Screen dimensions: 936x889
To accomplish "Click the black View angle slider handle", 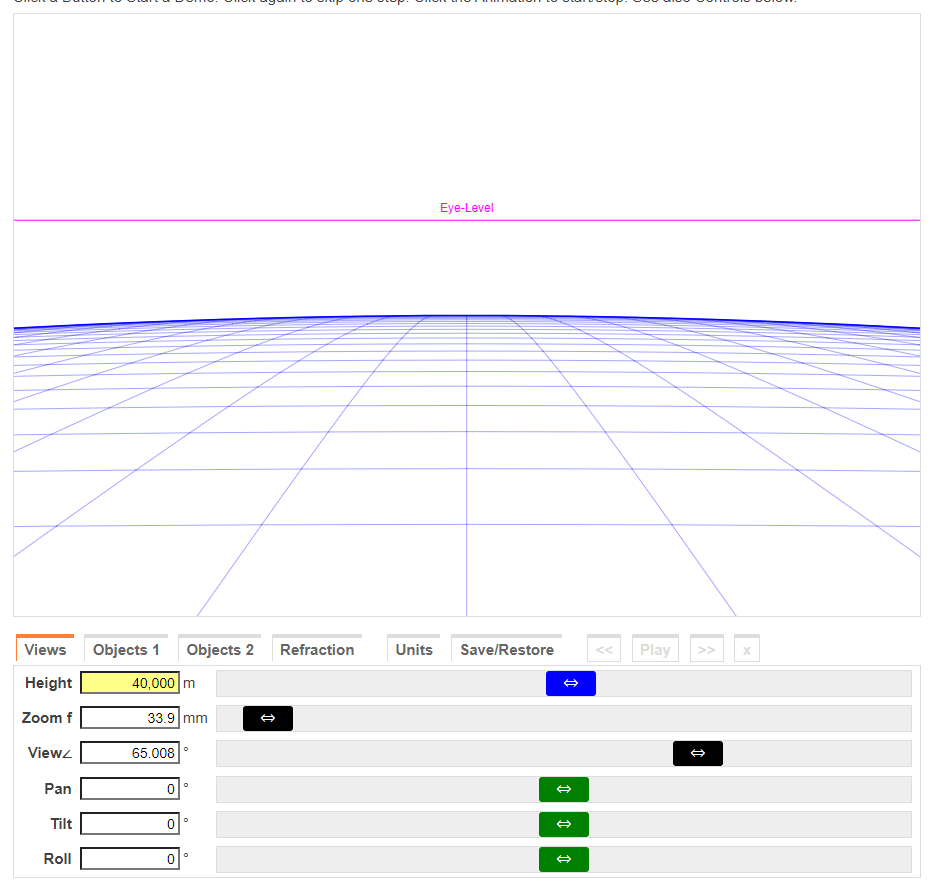I will [x=698, y=753].
